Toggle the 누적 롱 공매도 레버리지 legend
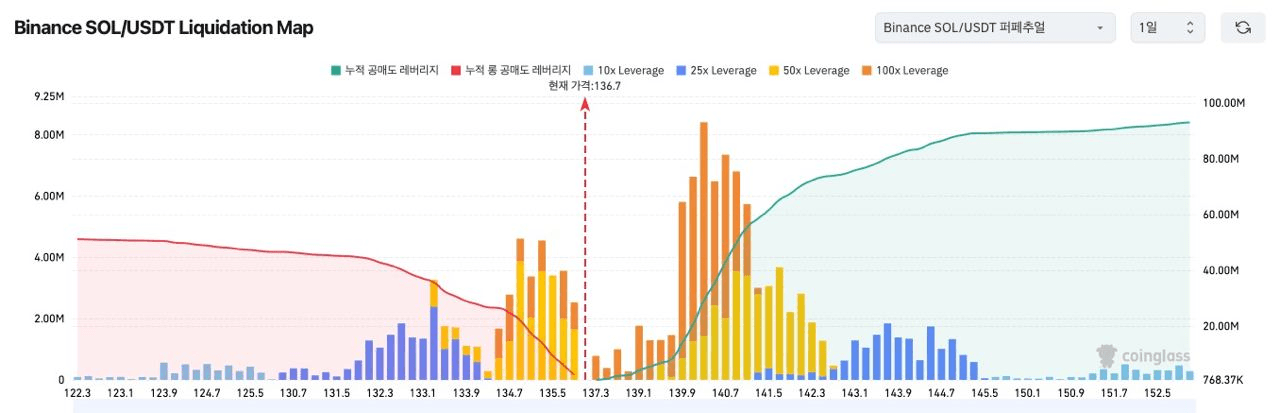This screenshot has height=413, width=1280. (x=512, y=70)
